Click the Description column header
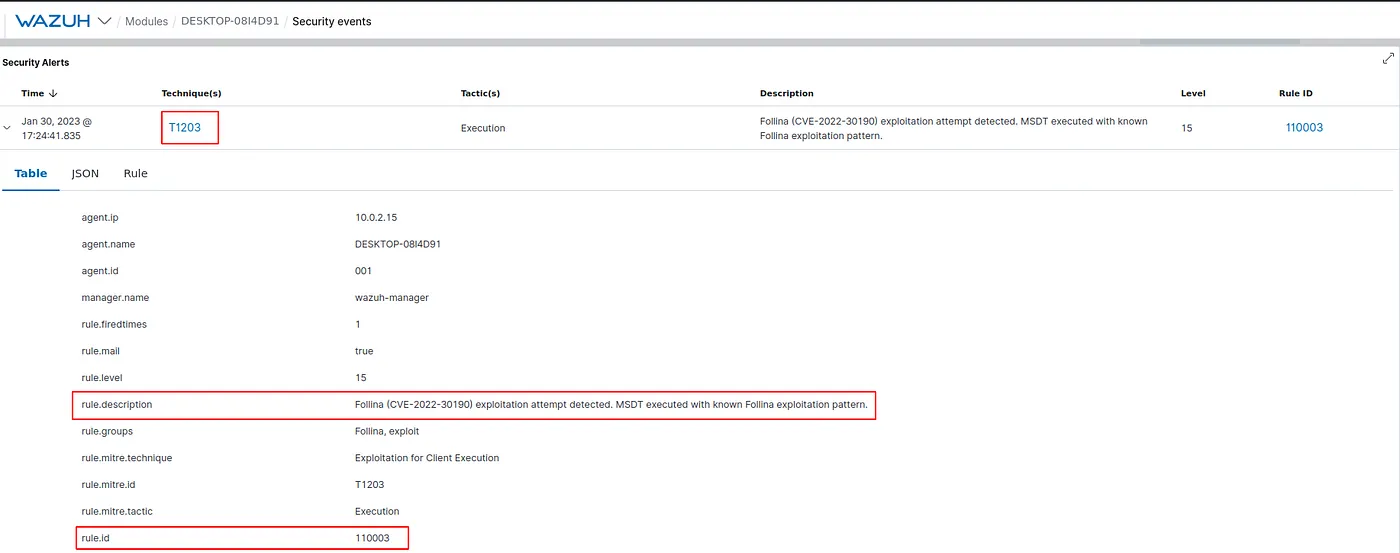The image size is (1400, 553). coord(786,94)
